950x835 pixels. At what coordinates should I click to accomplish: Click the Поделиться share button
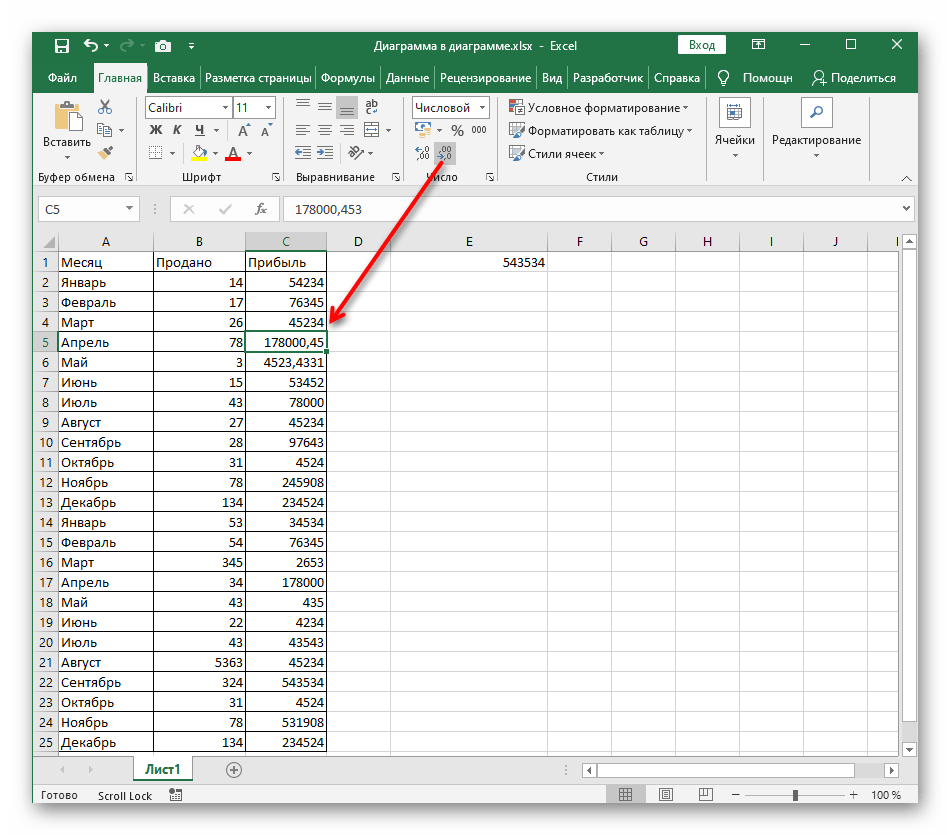coord(854,78)
